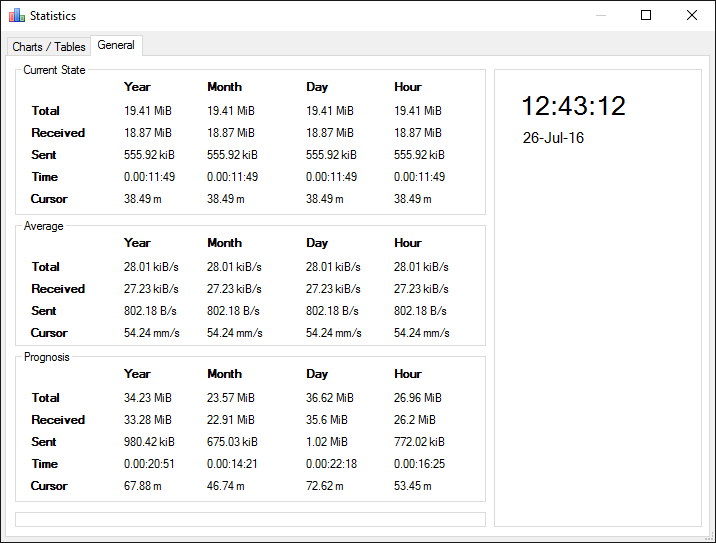The width and height of the screenshot is (716, 543).
Task: Click the 980.42 kiB sent value
Action: coord(149,442)
